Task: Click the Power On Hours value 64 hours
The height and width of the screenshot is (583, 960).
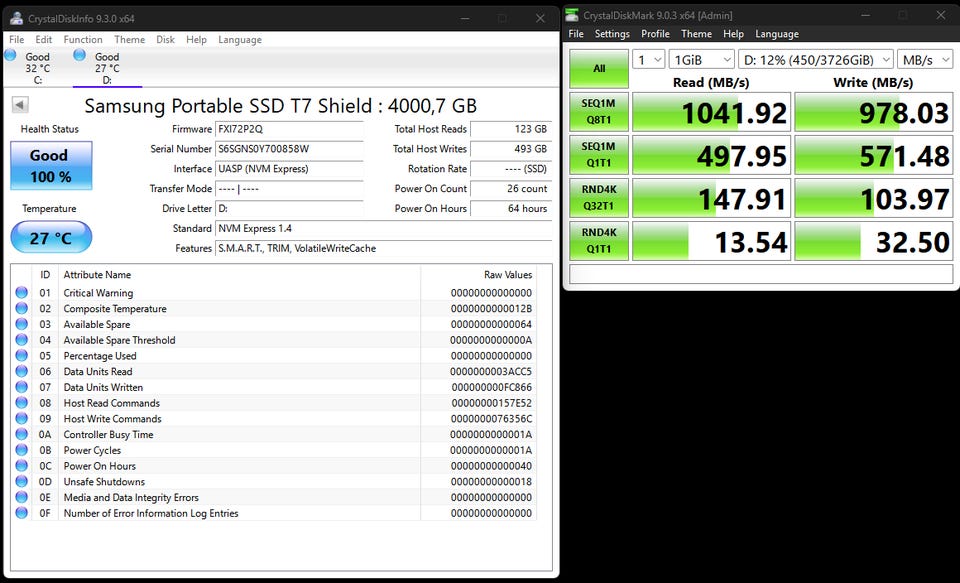Action: click(x=510, y=209)
